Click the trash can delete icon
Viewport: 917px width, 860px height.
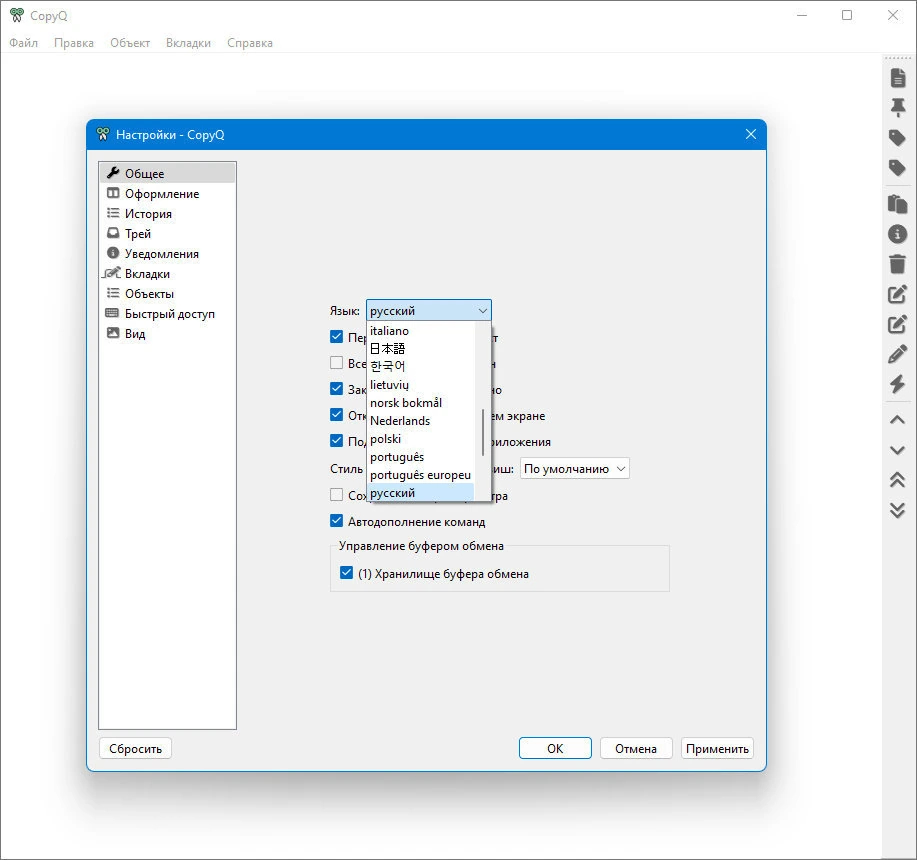898,264
